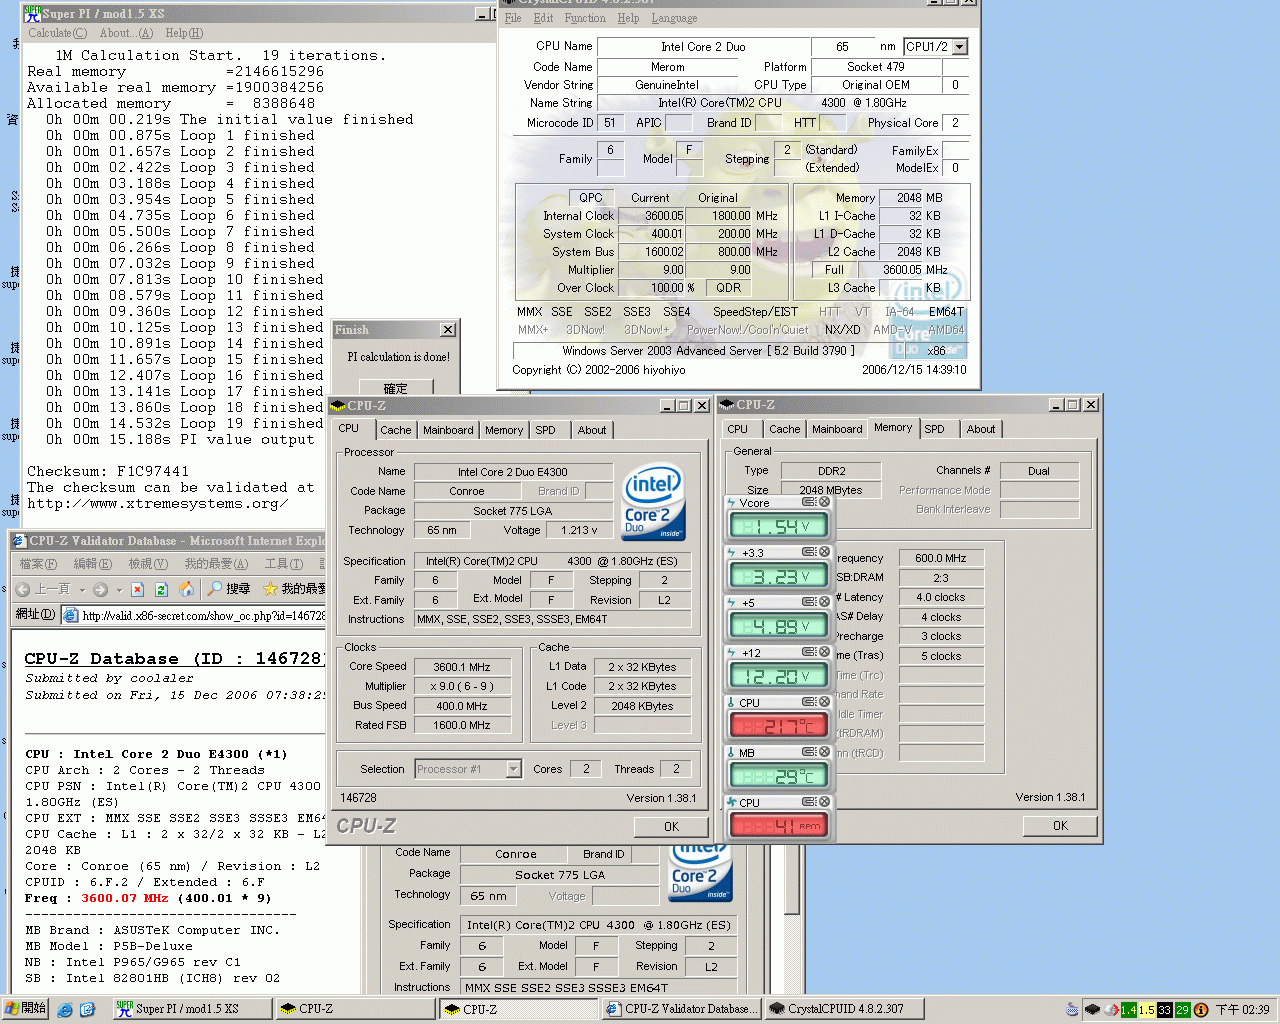Close the +12 voltage gadget
Screen dimensions: 1280x1024
point(825,652)
